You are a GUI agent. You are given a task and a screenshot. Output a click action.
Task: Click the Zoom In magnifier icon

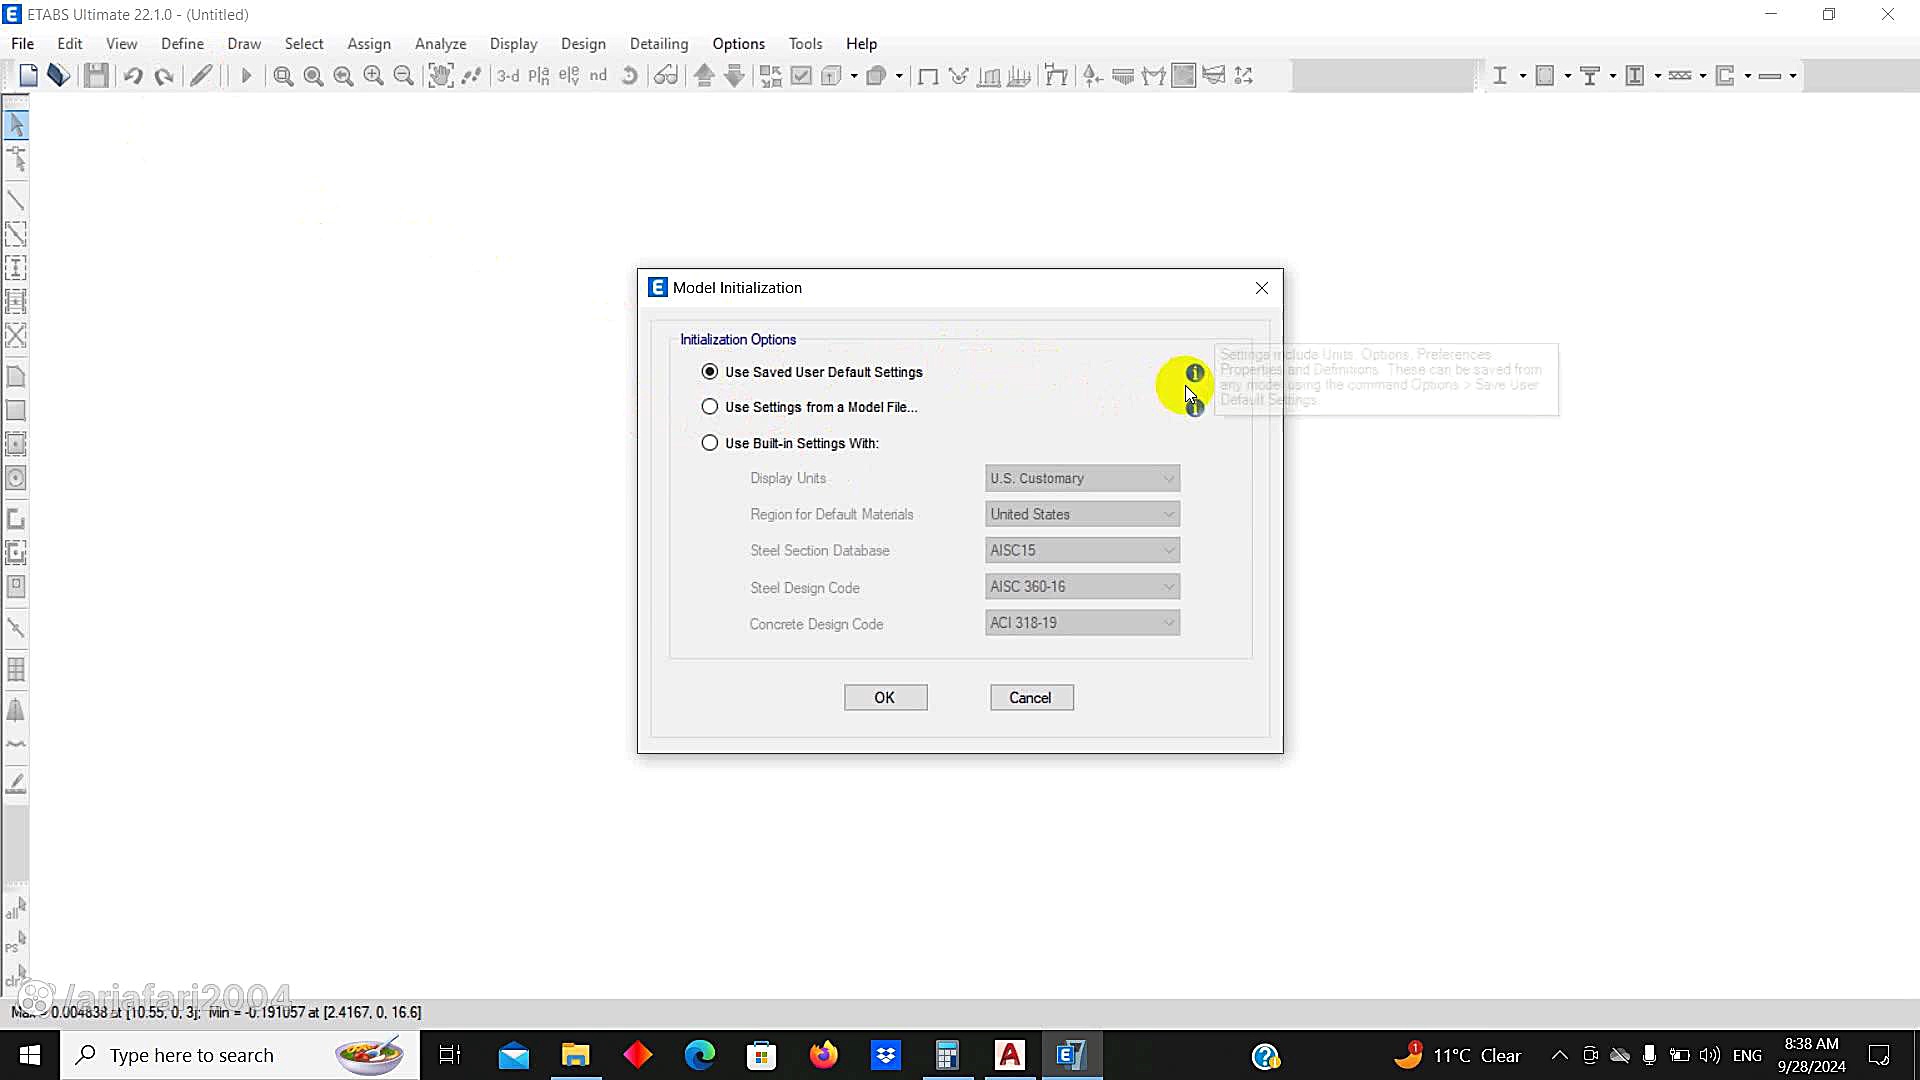(373, 76)
